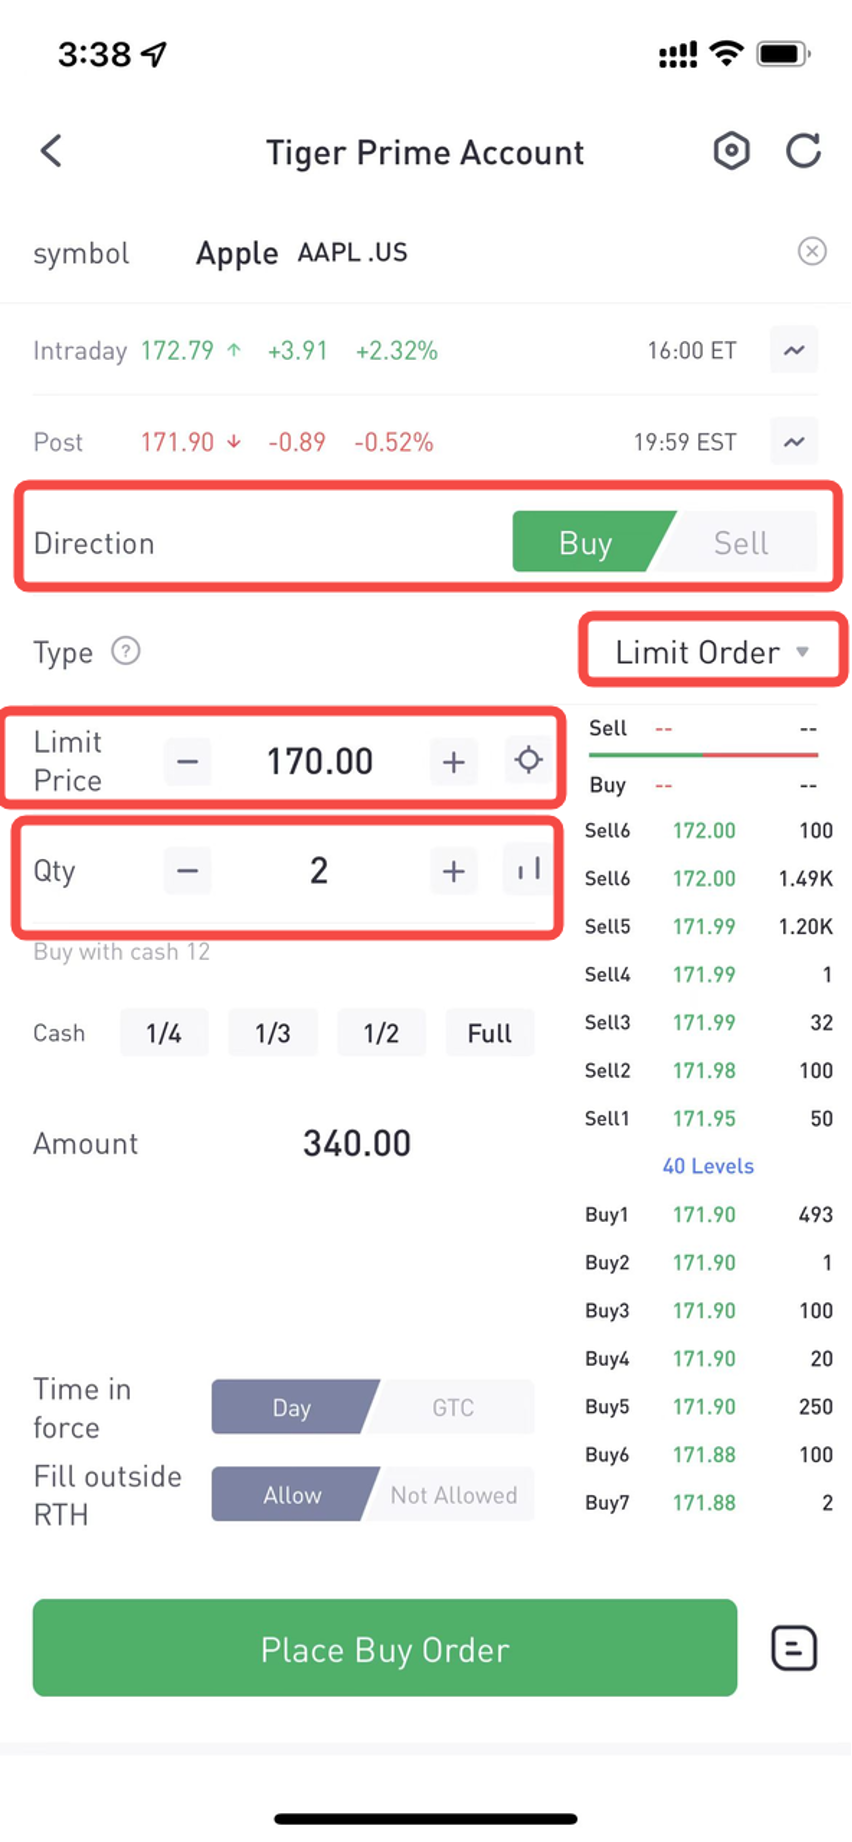
Task: Increase the limit price with plus
Action: pos(453,761)
